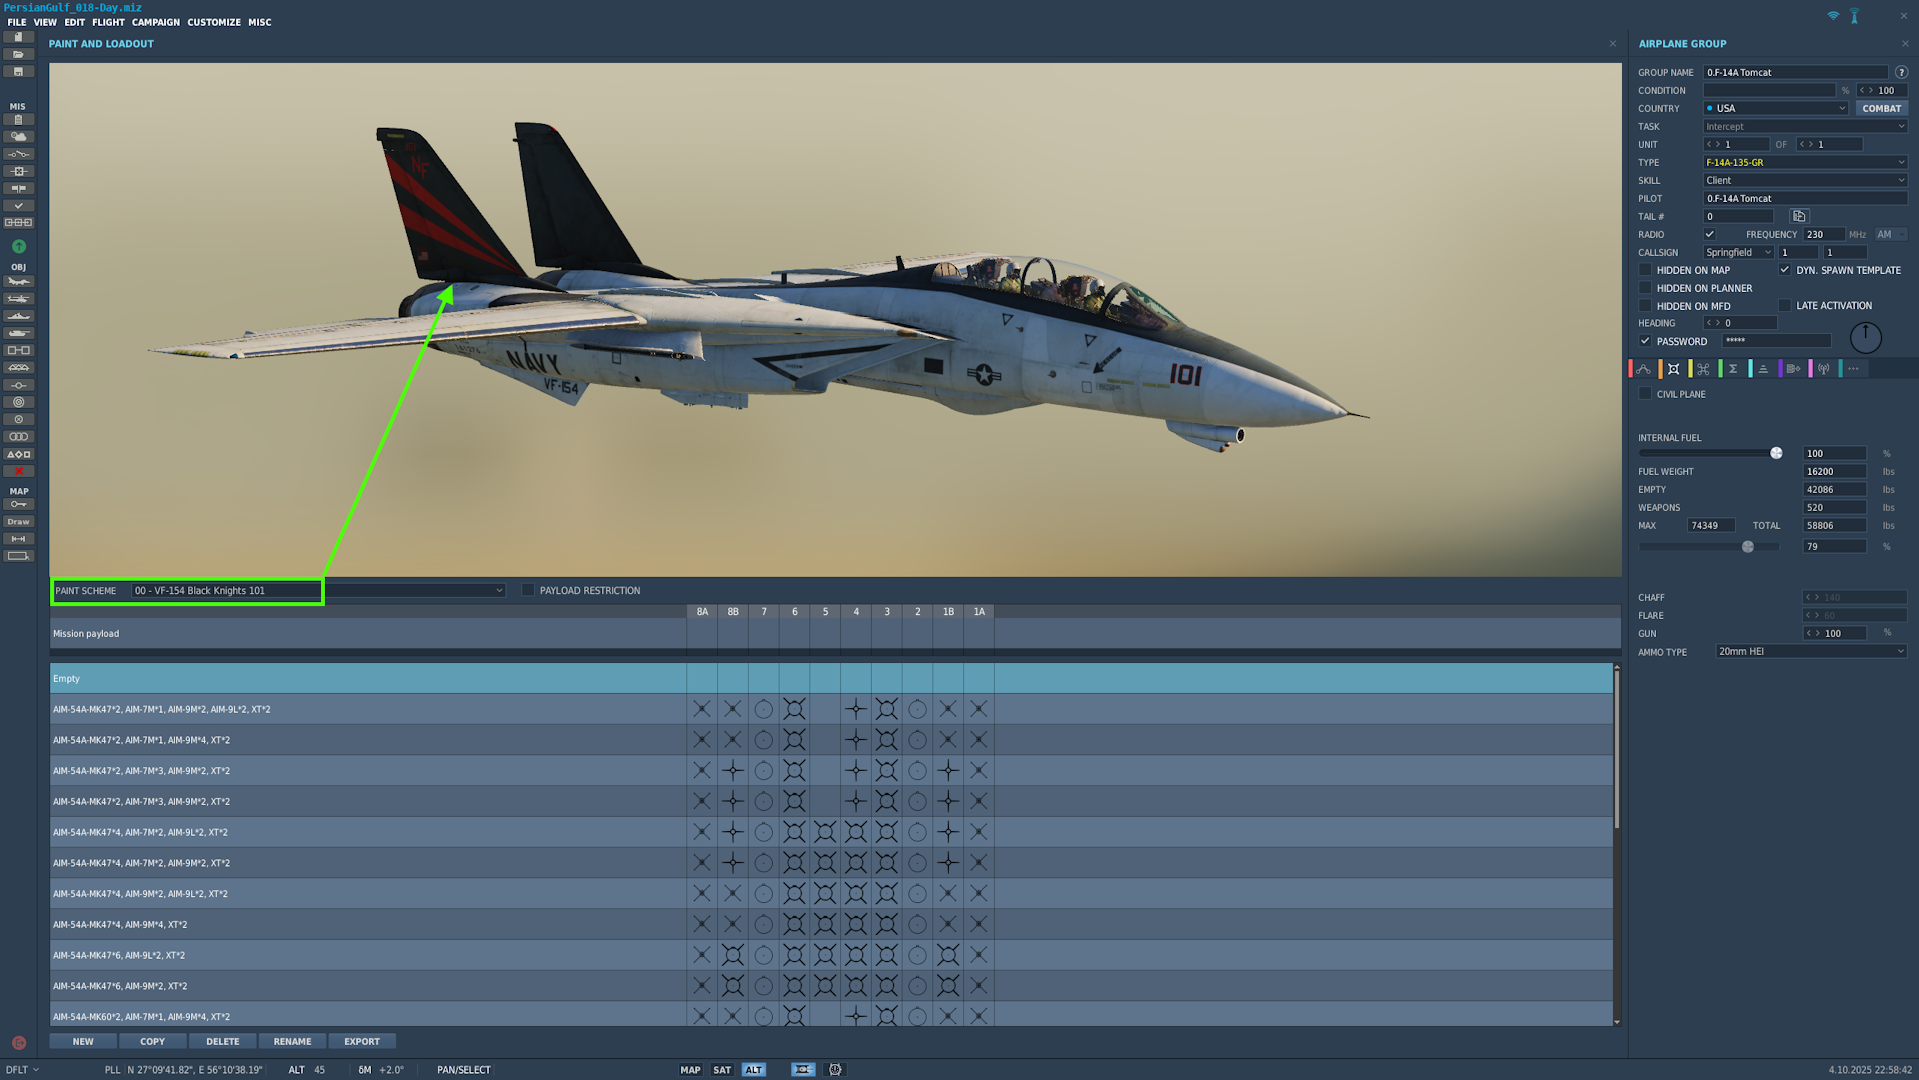Open the Country dropdown showing USA
This screenshot has height=1080, width=1919.
click(1776, 108)
